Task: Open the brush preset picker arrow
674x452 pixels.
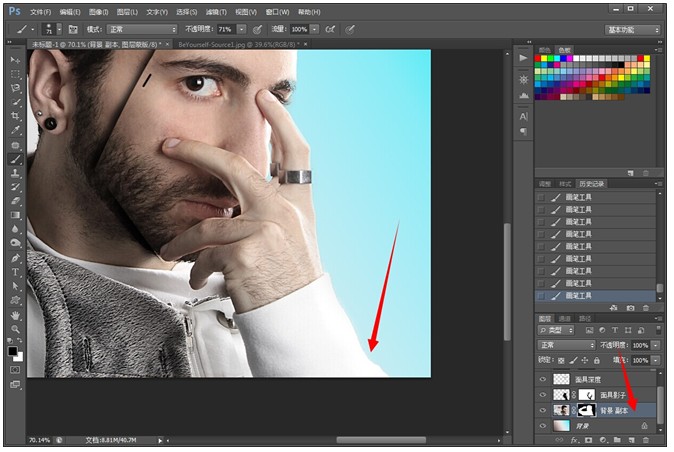Action: (x=59, y=29)
